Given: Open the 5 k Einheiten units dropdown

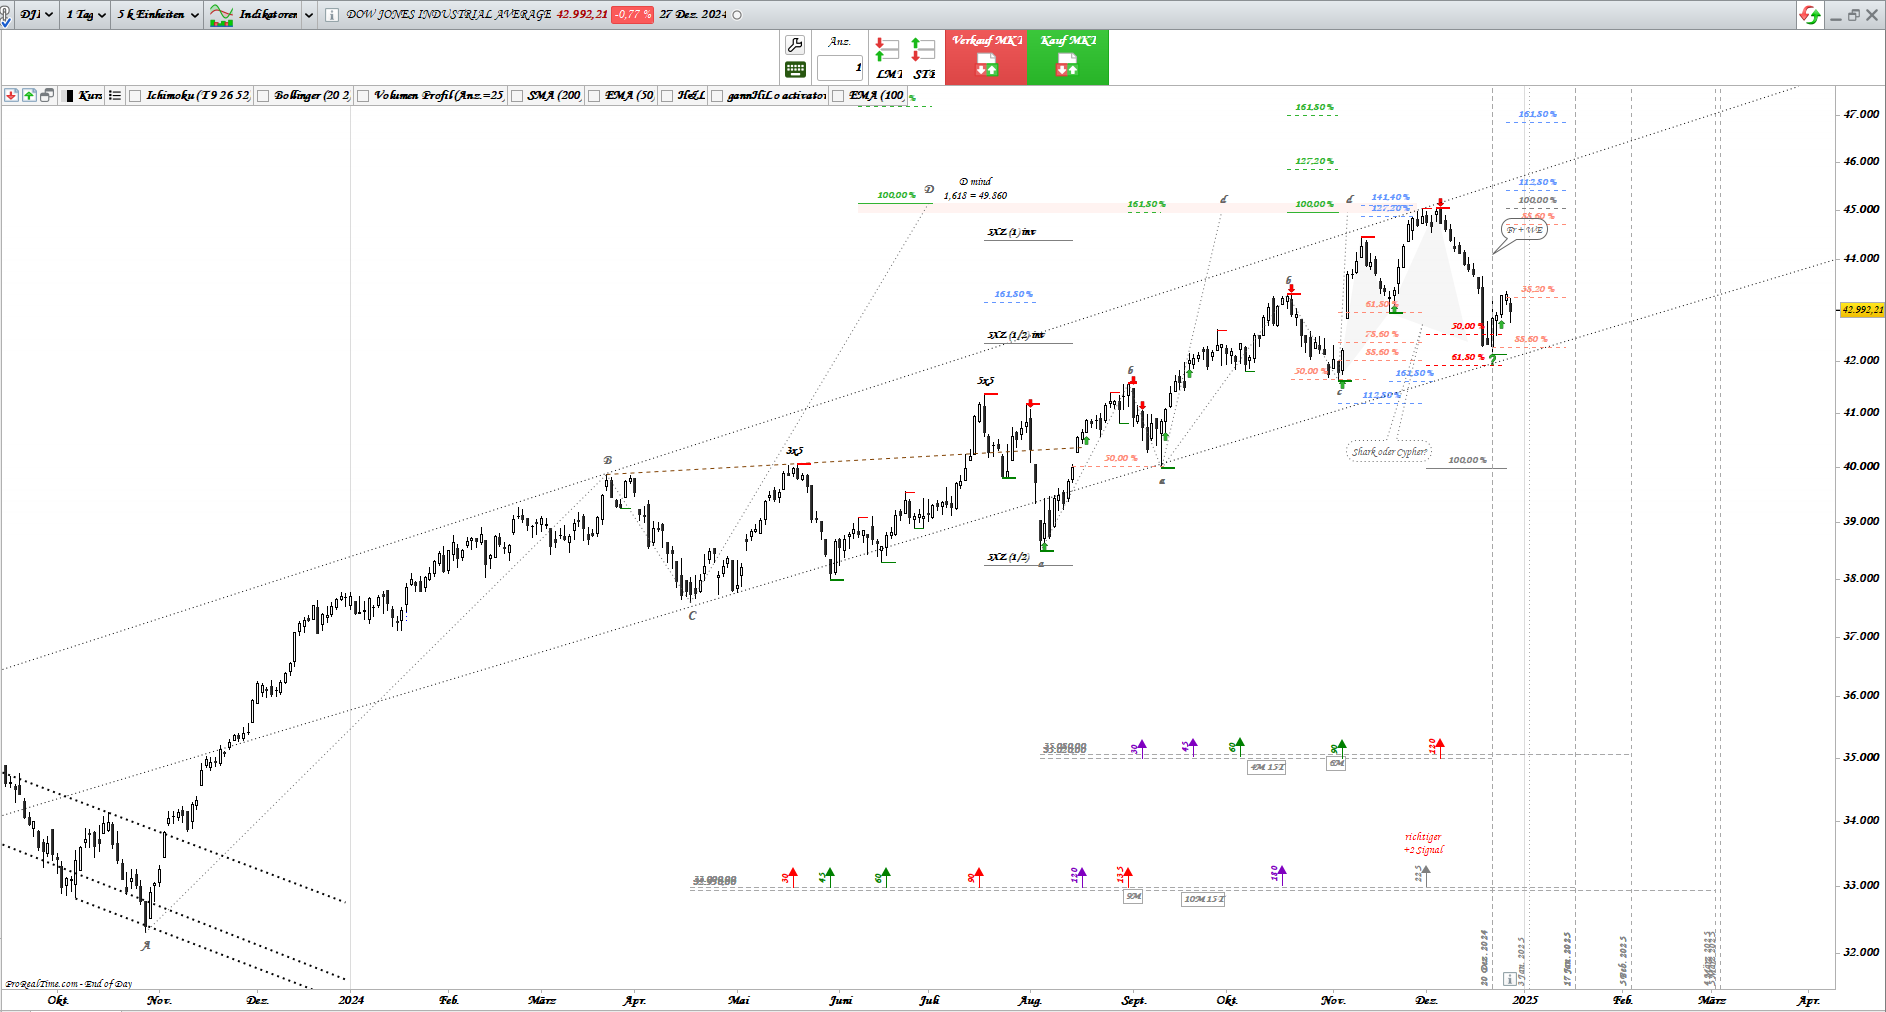Looking at the screenshot, I should coord(157,15).
